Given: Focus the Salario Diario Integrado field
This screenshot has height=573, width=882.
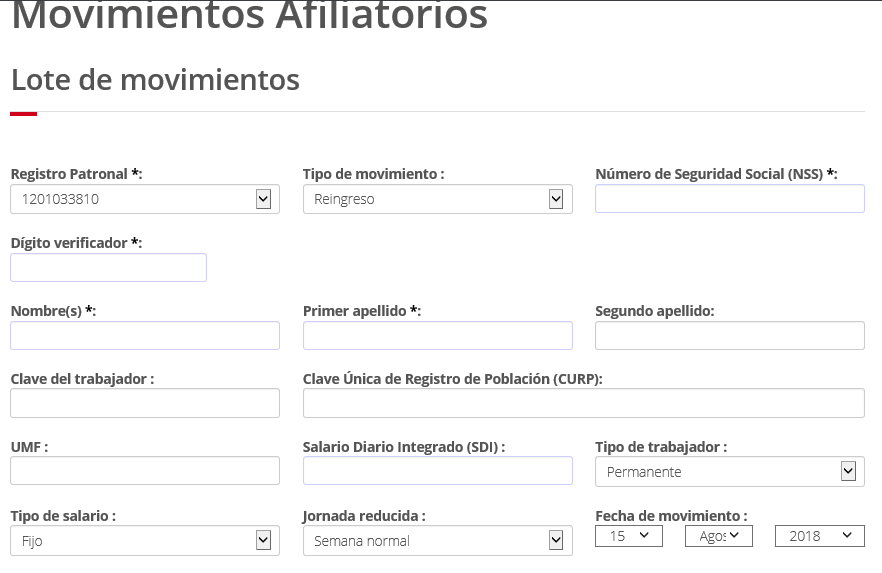Looking at the screenshot, I should coord(438,471).
